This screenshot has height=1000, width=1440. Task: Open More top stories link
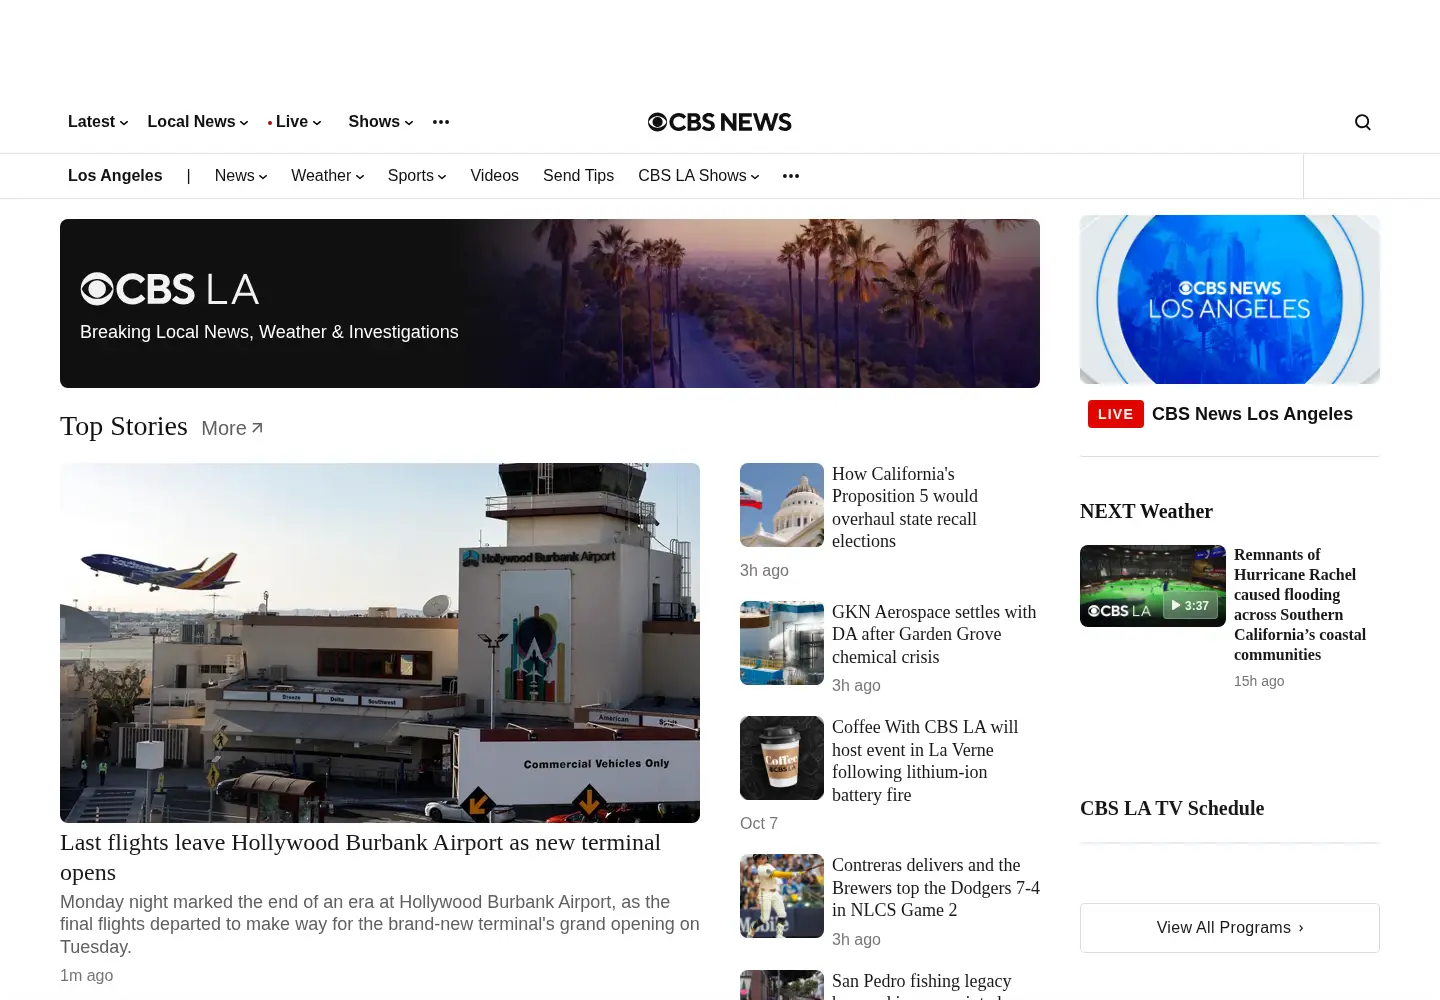point(232,428)
